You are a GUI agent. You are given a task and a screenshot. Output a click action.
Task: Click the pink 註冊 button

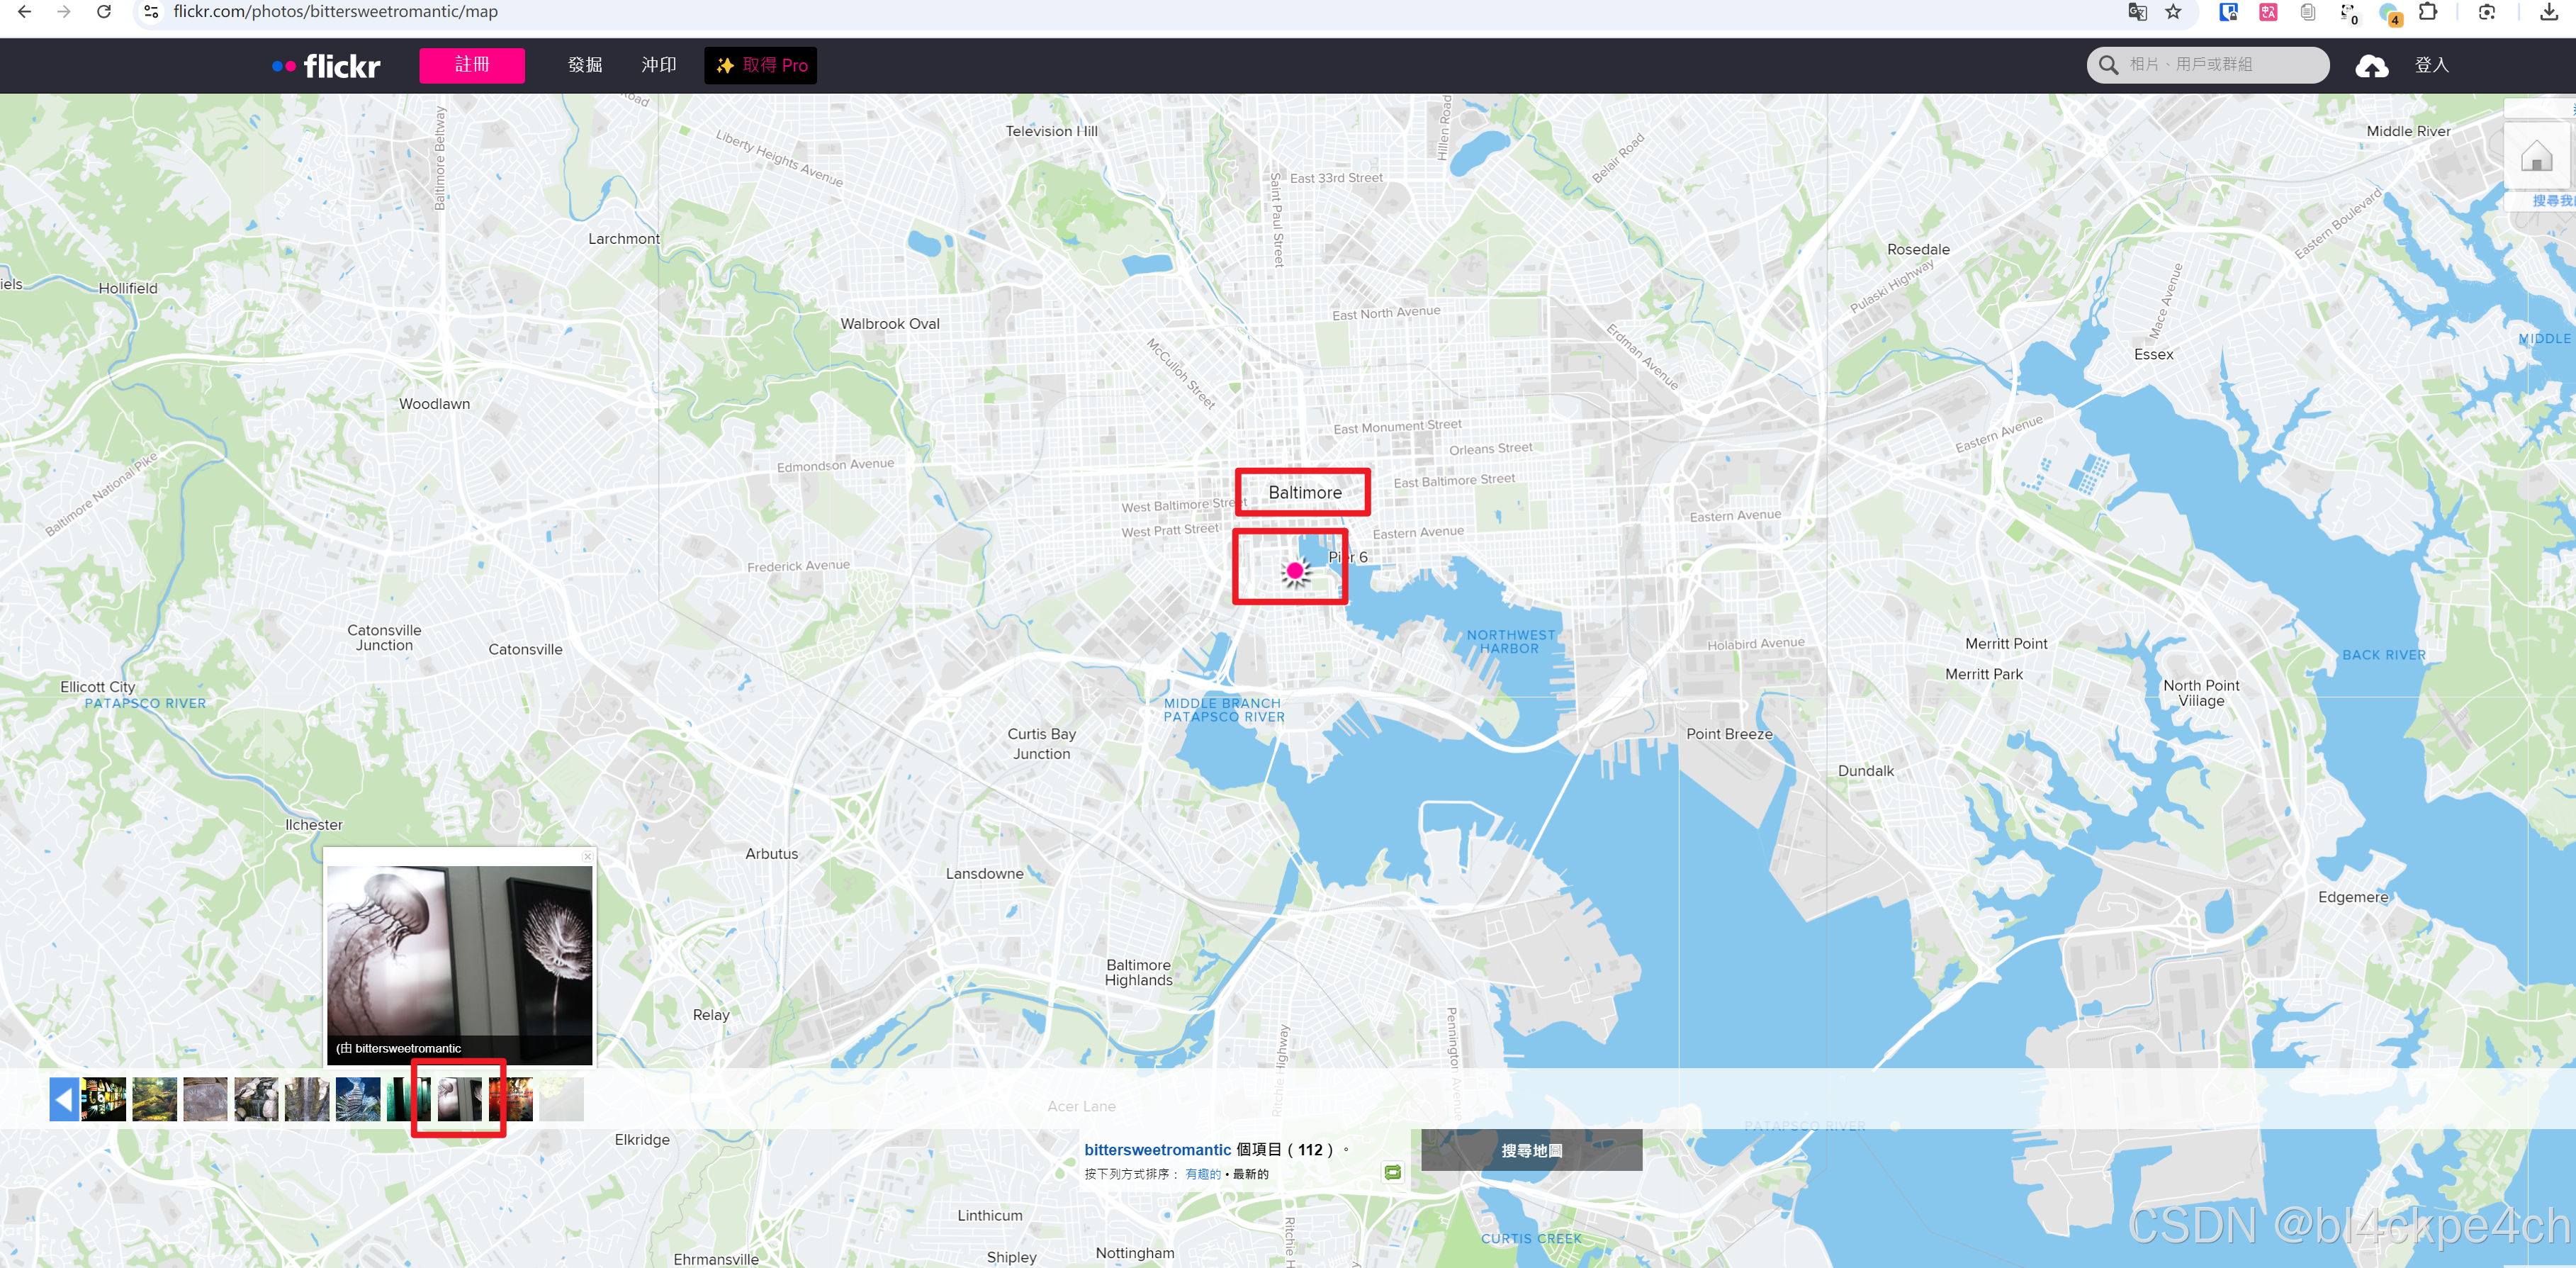tap(472, 65)
